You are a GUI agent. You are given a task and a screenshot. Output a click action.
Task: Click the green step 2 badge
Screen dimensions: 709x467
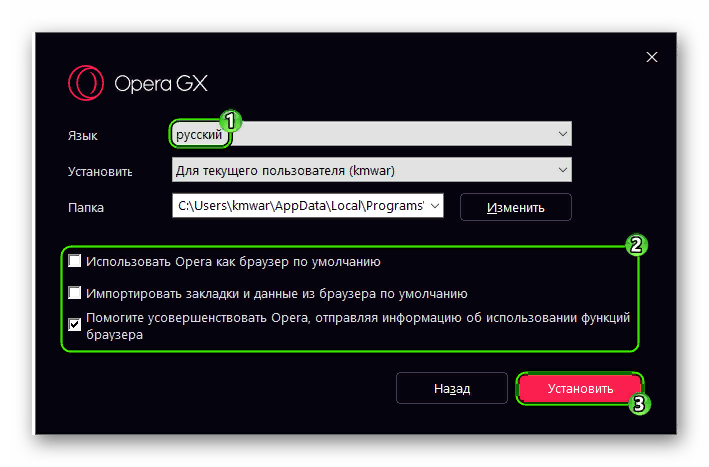pyautogui.click(x=636, y=245)
